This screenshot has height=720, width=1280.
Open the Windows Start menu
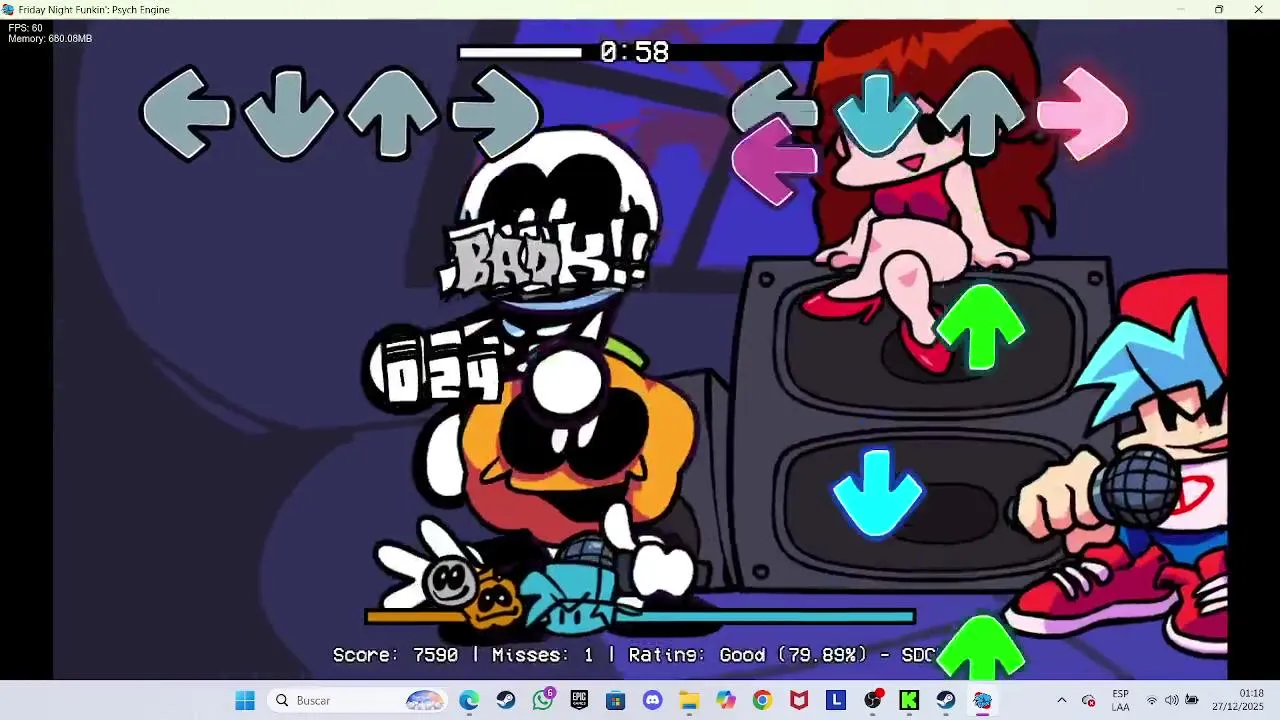click(245, 701)
